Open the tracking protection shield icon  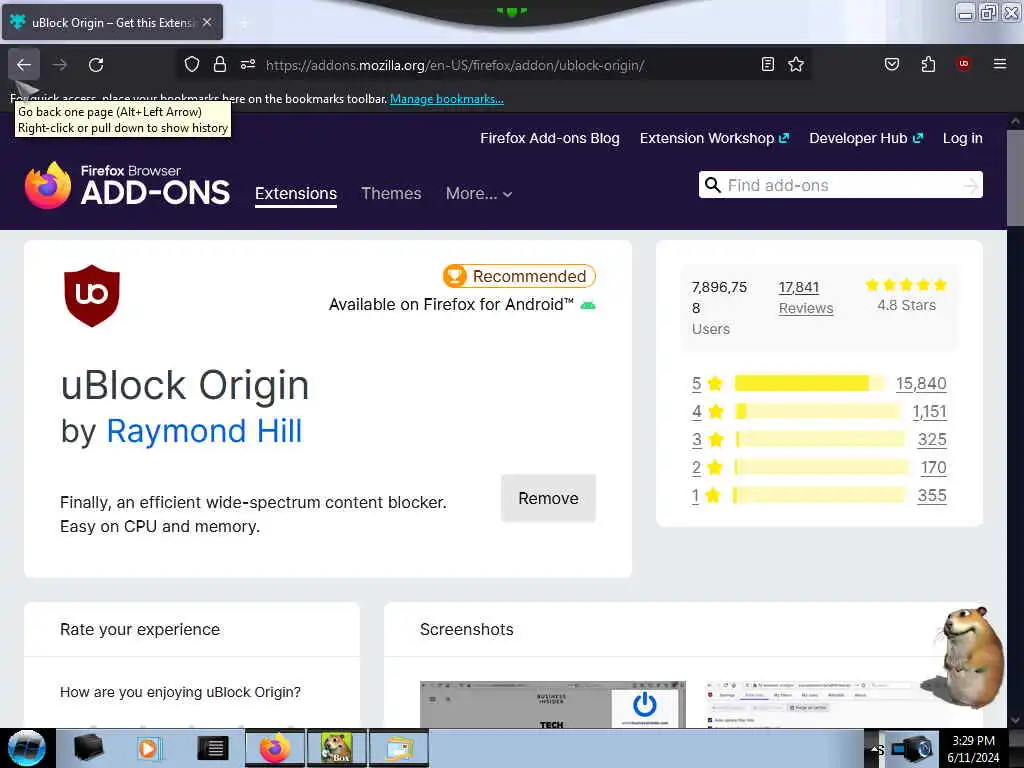[191, 65]
